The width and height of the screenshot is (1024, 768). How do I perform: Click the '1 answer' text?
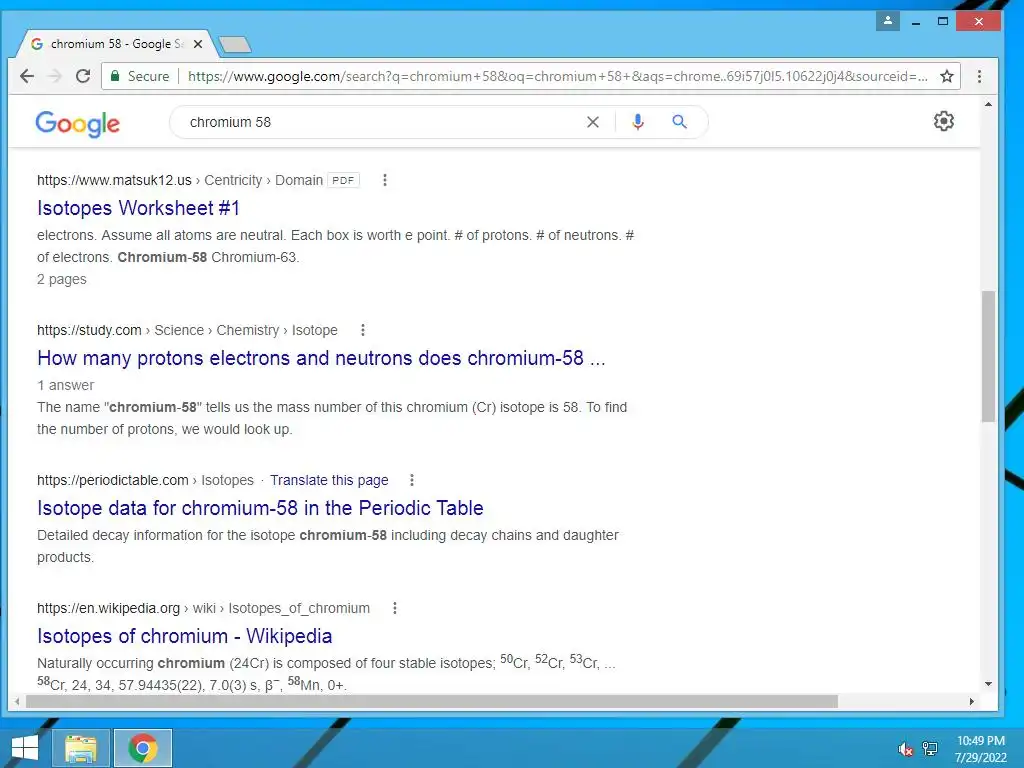coord(65,385)
